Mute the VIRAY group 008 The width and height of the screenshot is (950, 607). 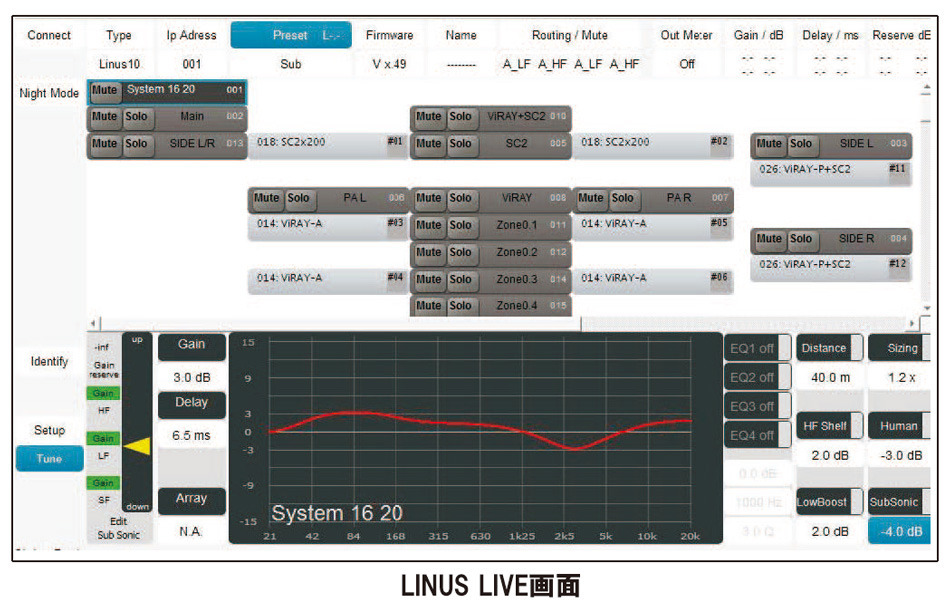(428, 199)
